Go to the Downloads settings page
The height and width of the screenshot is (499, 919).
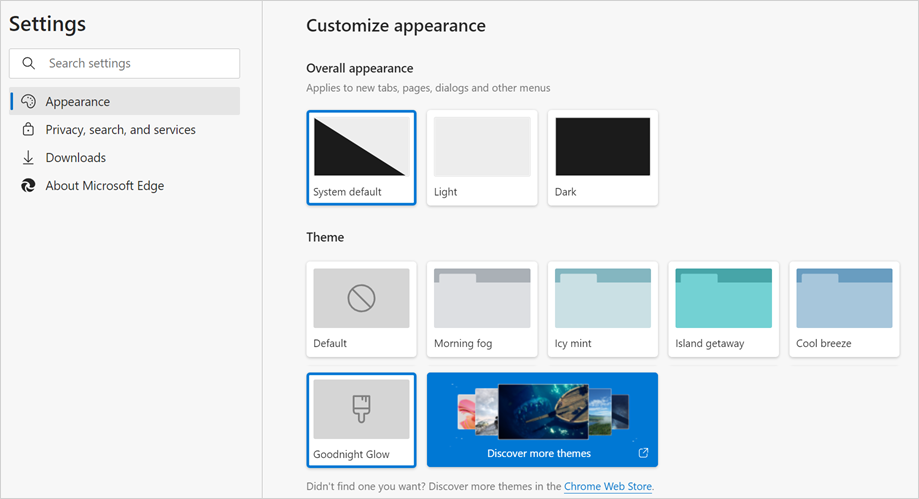[76, 158]
